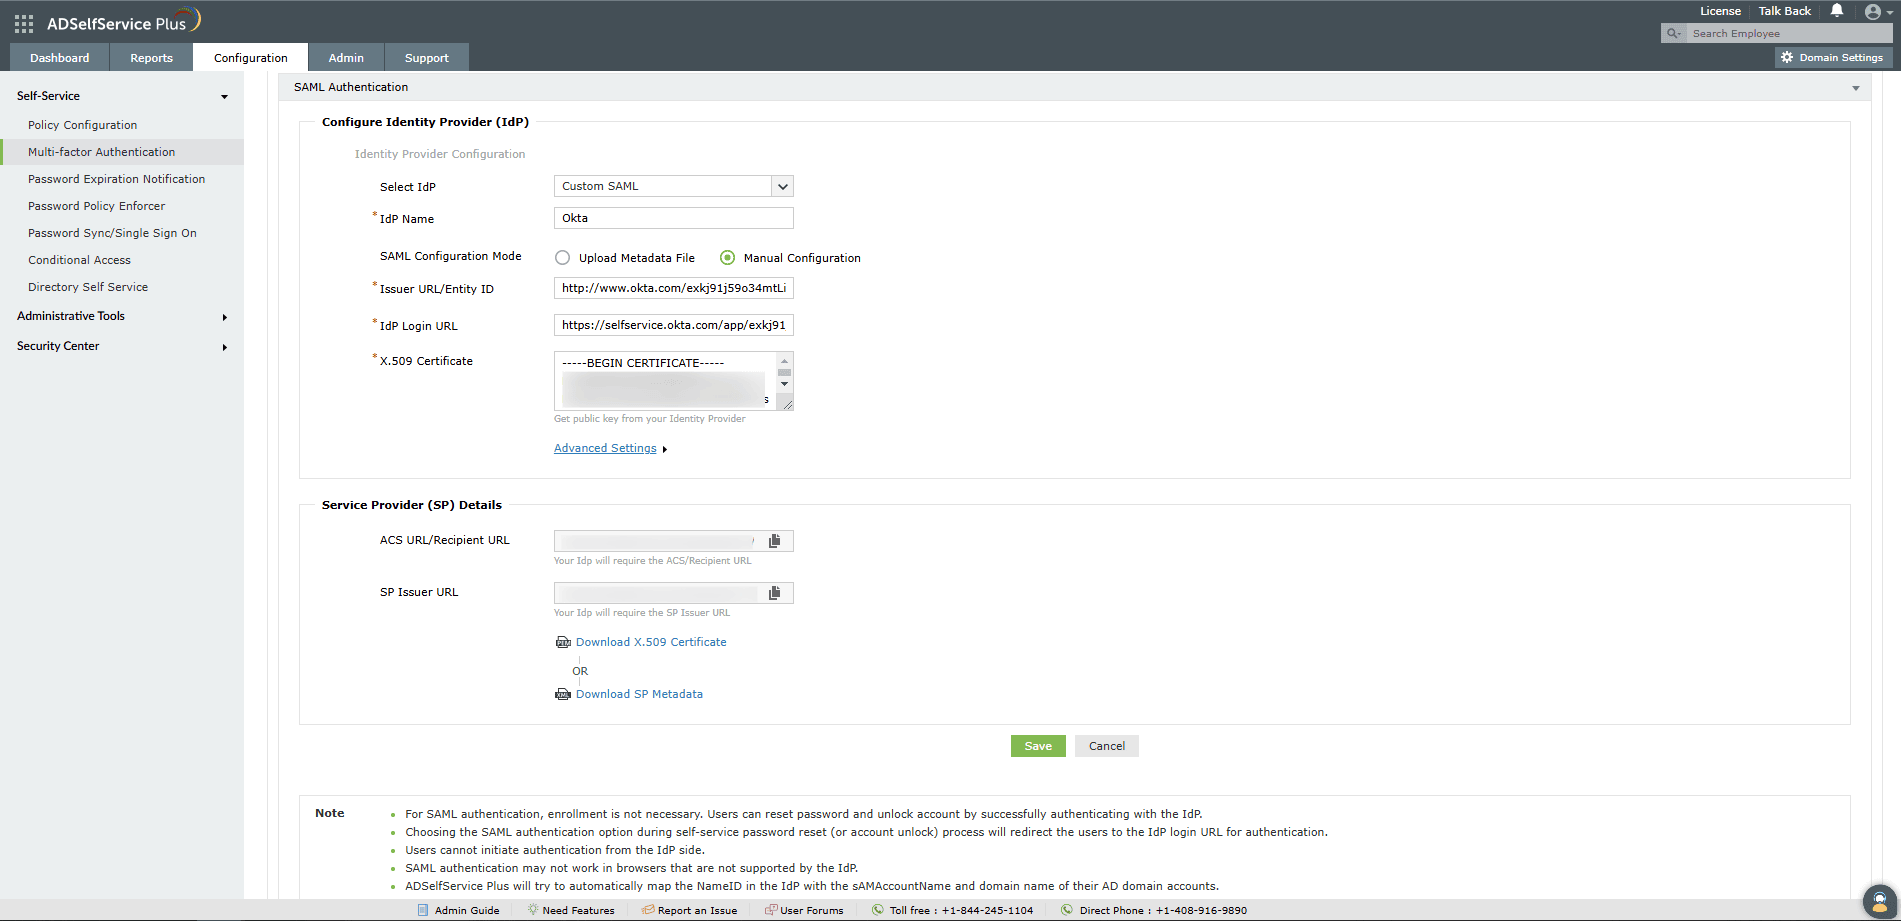1901x921 pixels.
Task: Expand Administrative Tools section
Action: (x=224, y=317)
